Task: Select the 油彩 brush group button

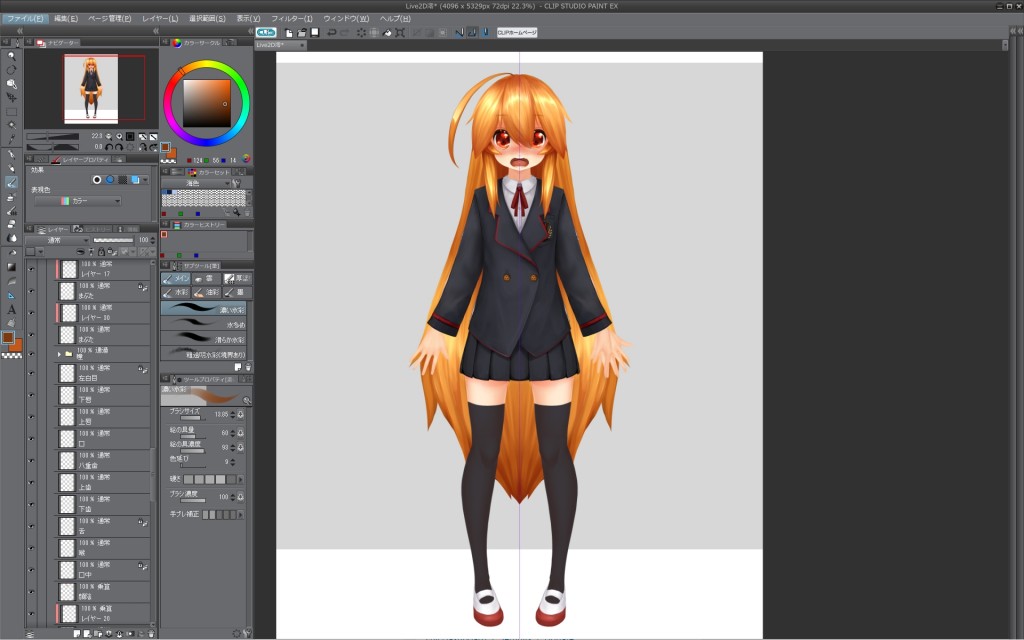Action: click(206, 292)
